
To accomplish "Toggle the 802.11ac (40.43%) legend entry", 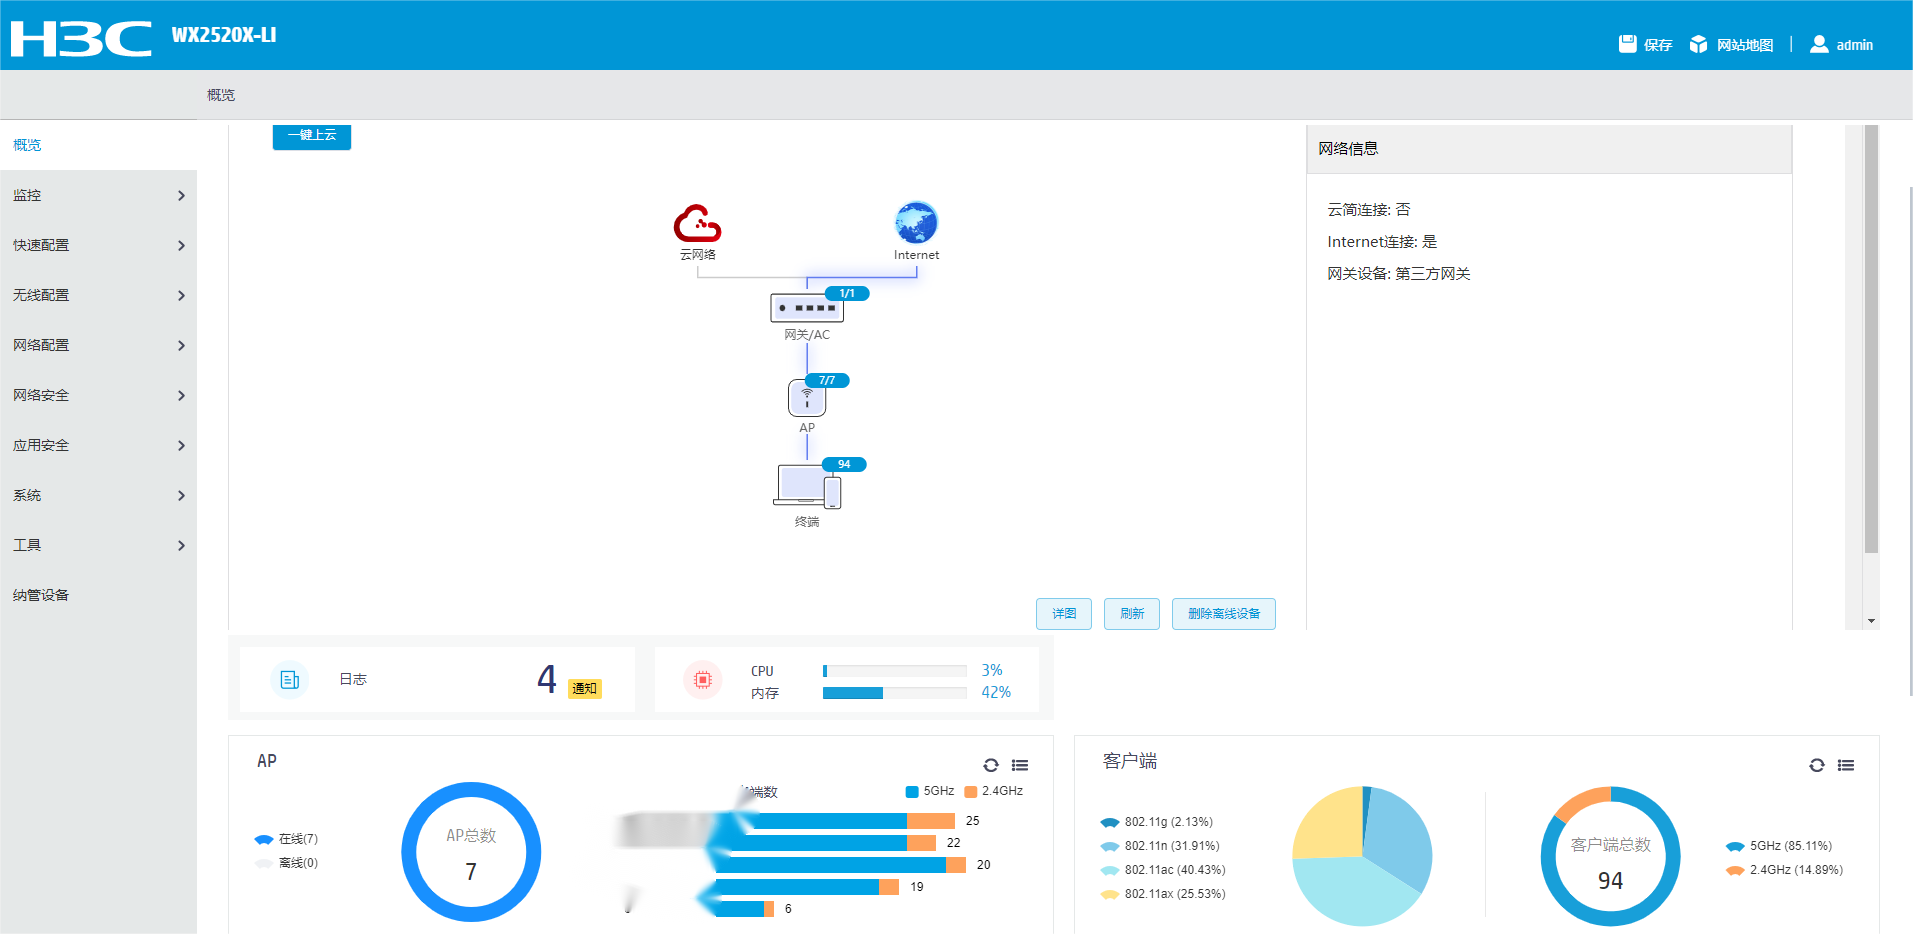I will 1163,870.
